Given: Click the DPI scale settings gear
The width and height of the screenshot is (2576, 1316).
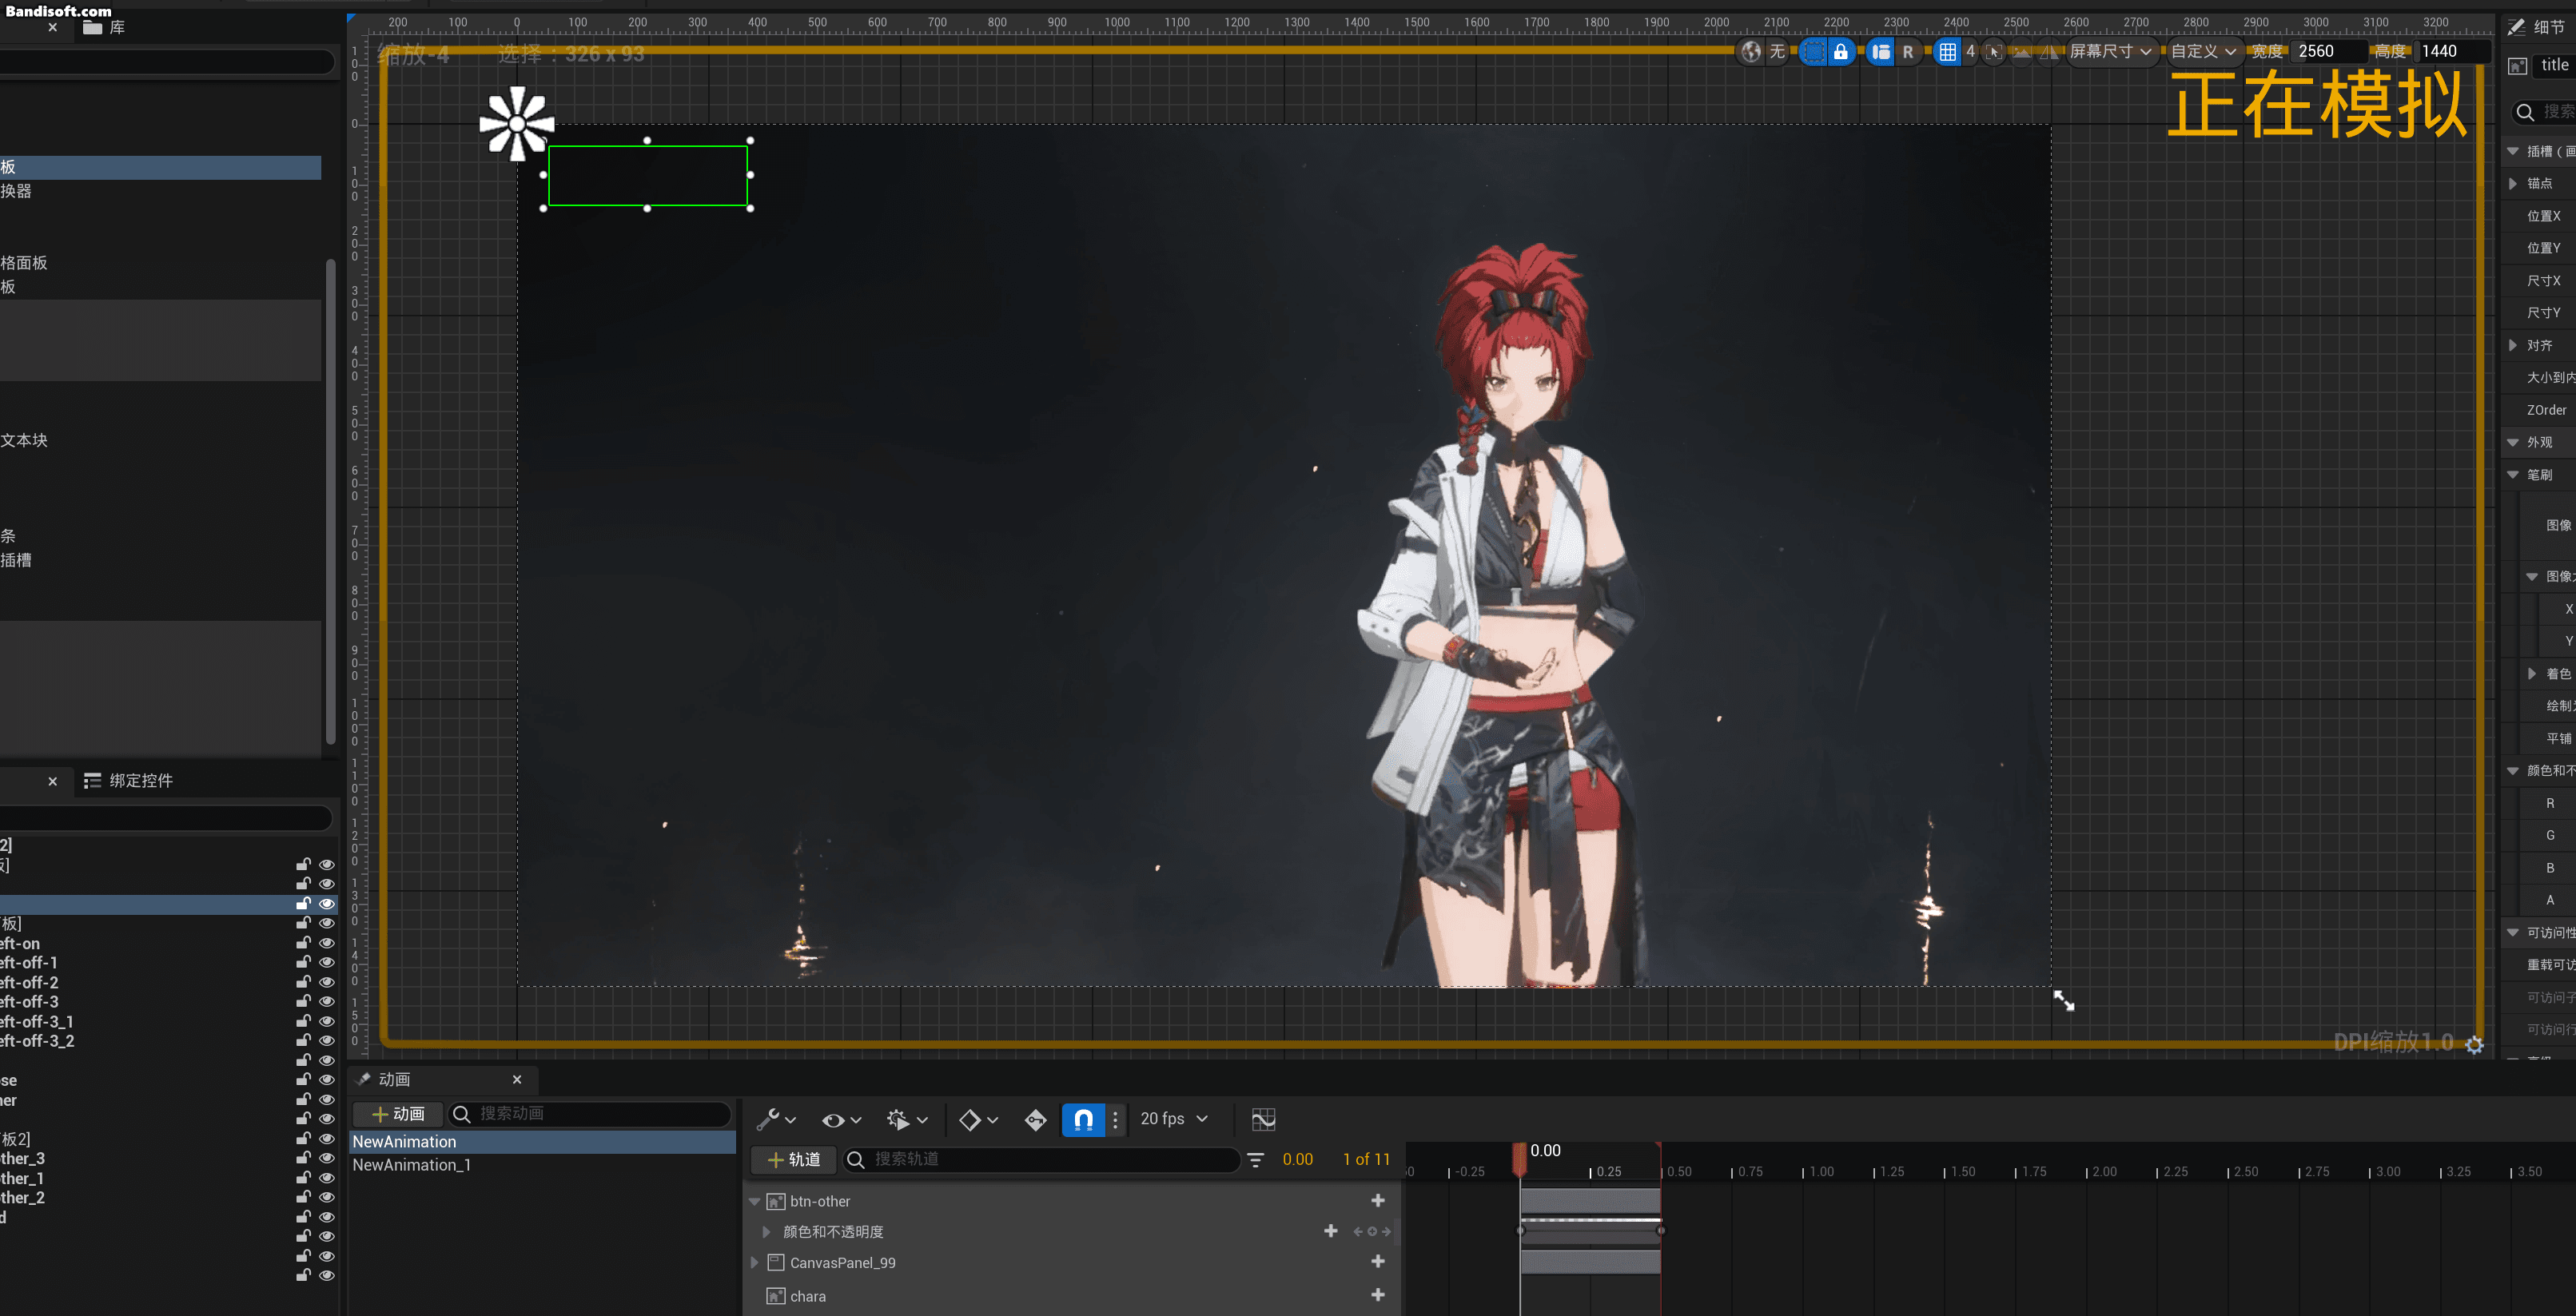Looking at the screenshot, I should point(2474,1045).
